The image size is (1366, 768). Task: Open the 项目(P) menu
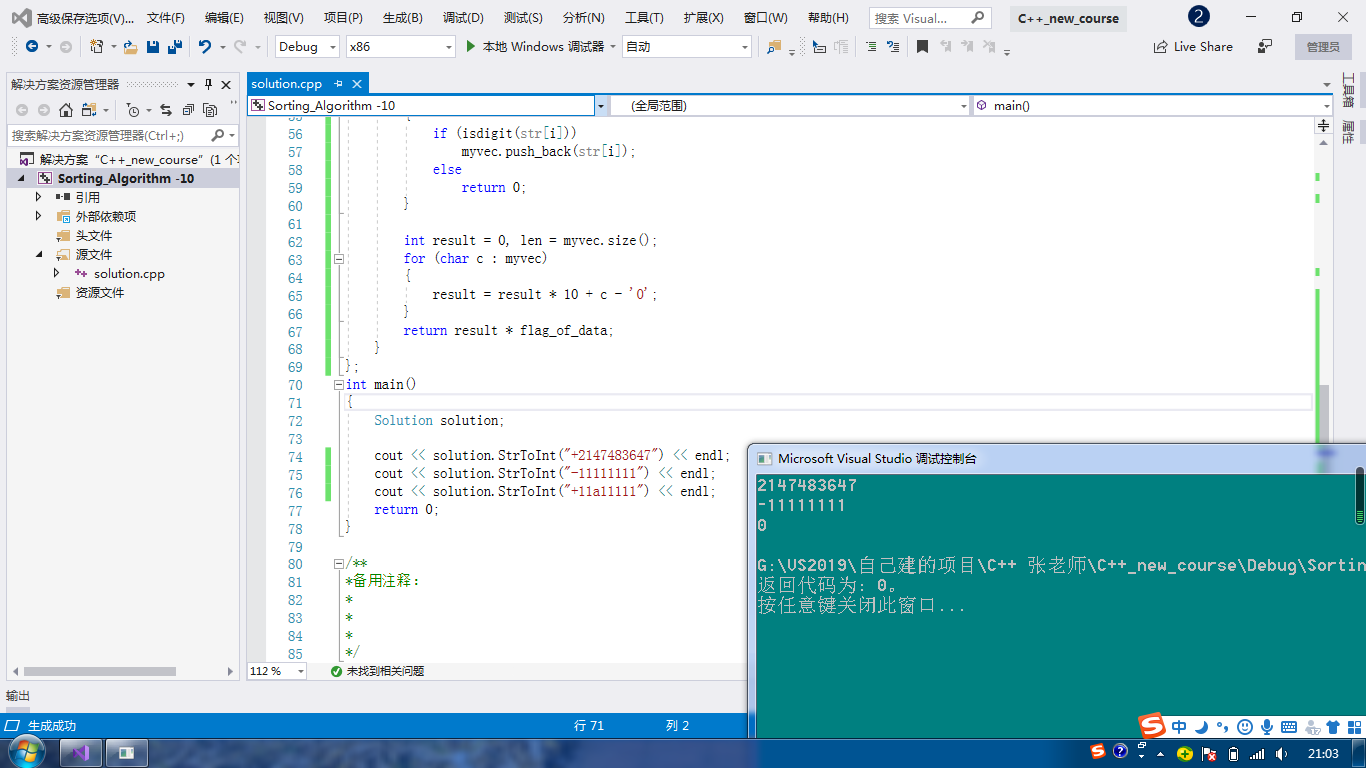tap(343, 18)
